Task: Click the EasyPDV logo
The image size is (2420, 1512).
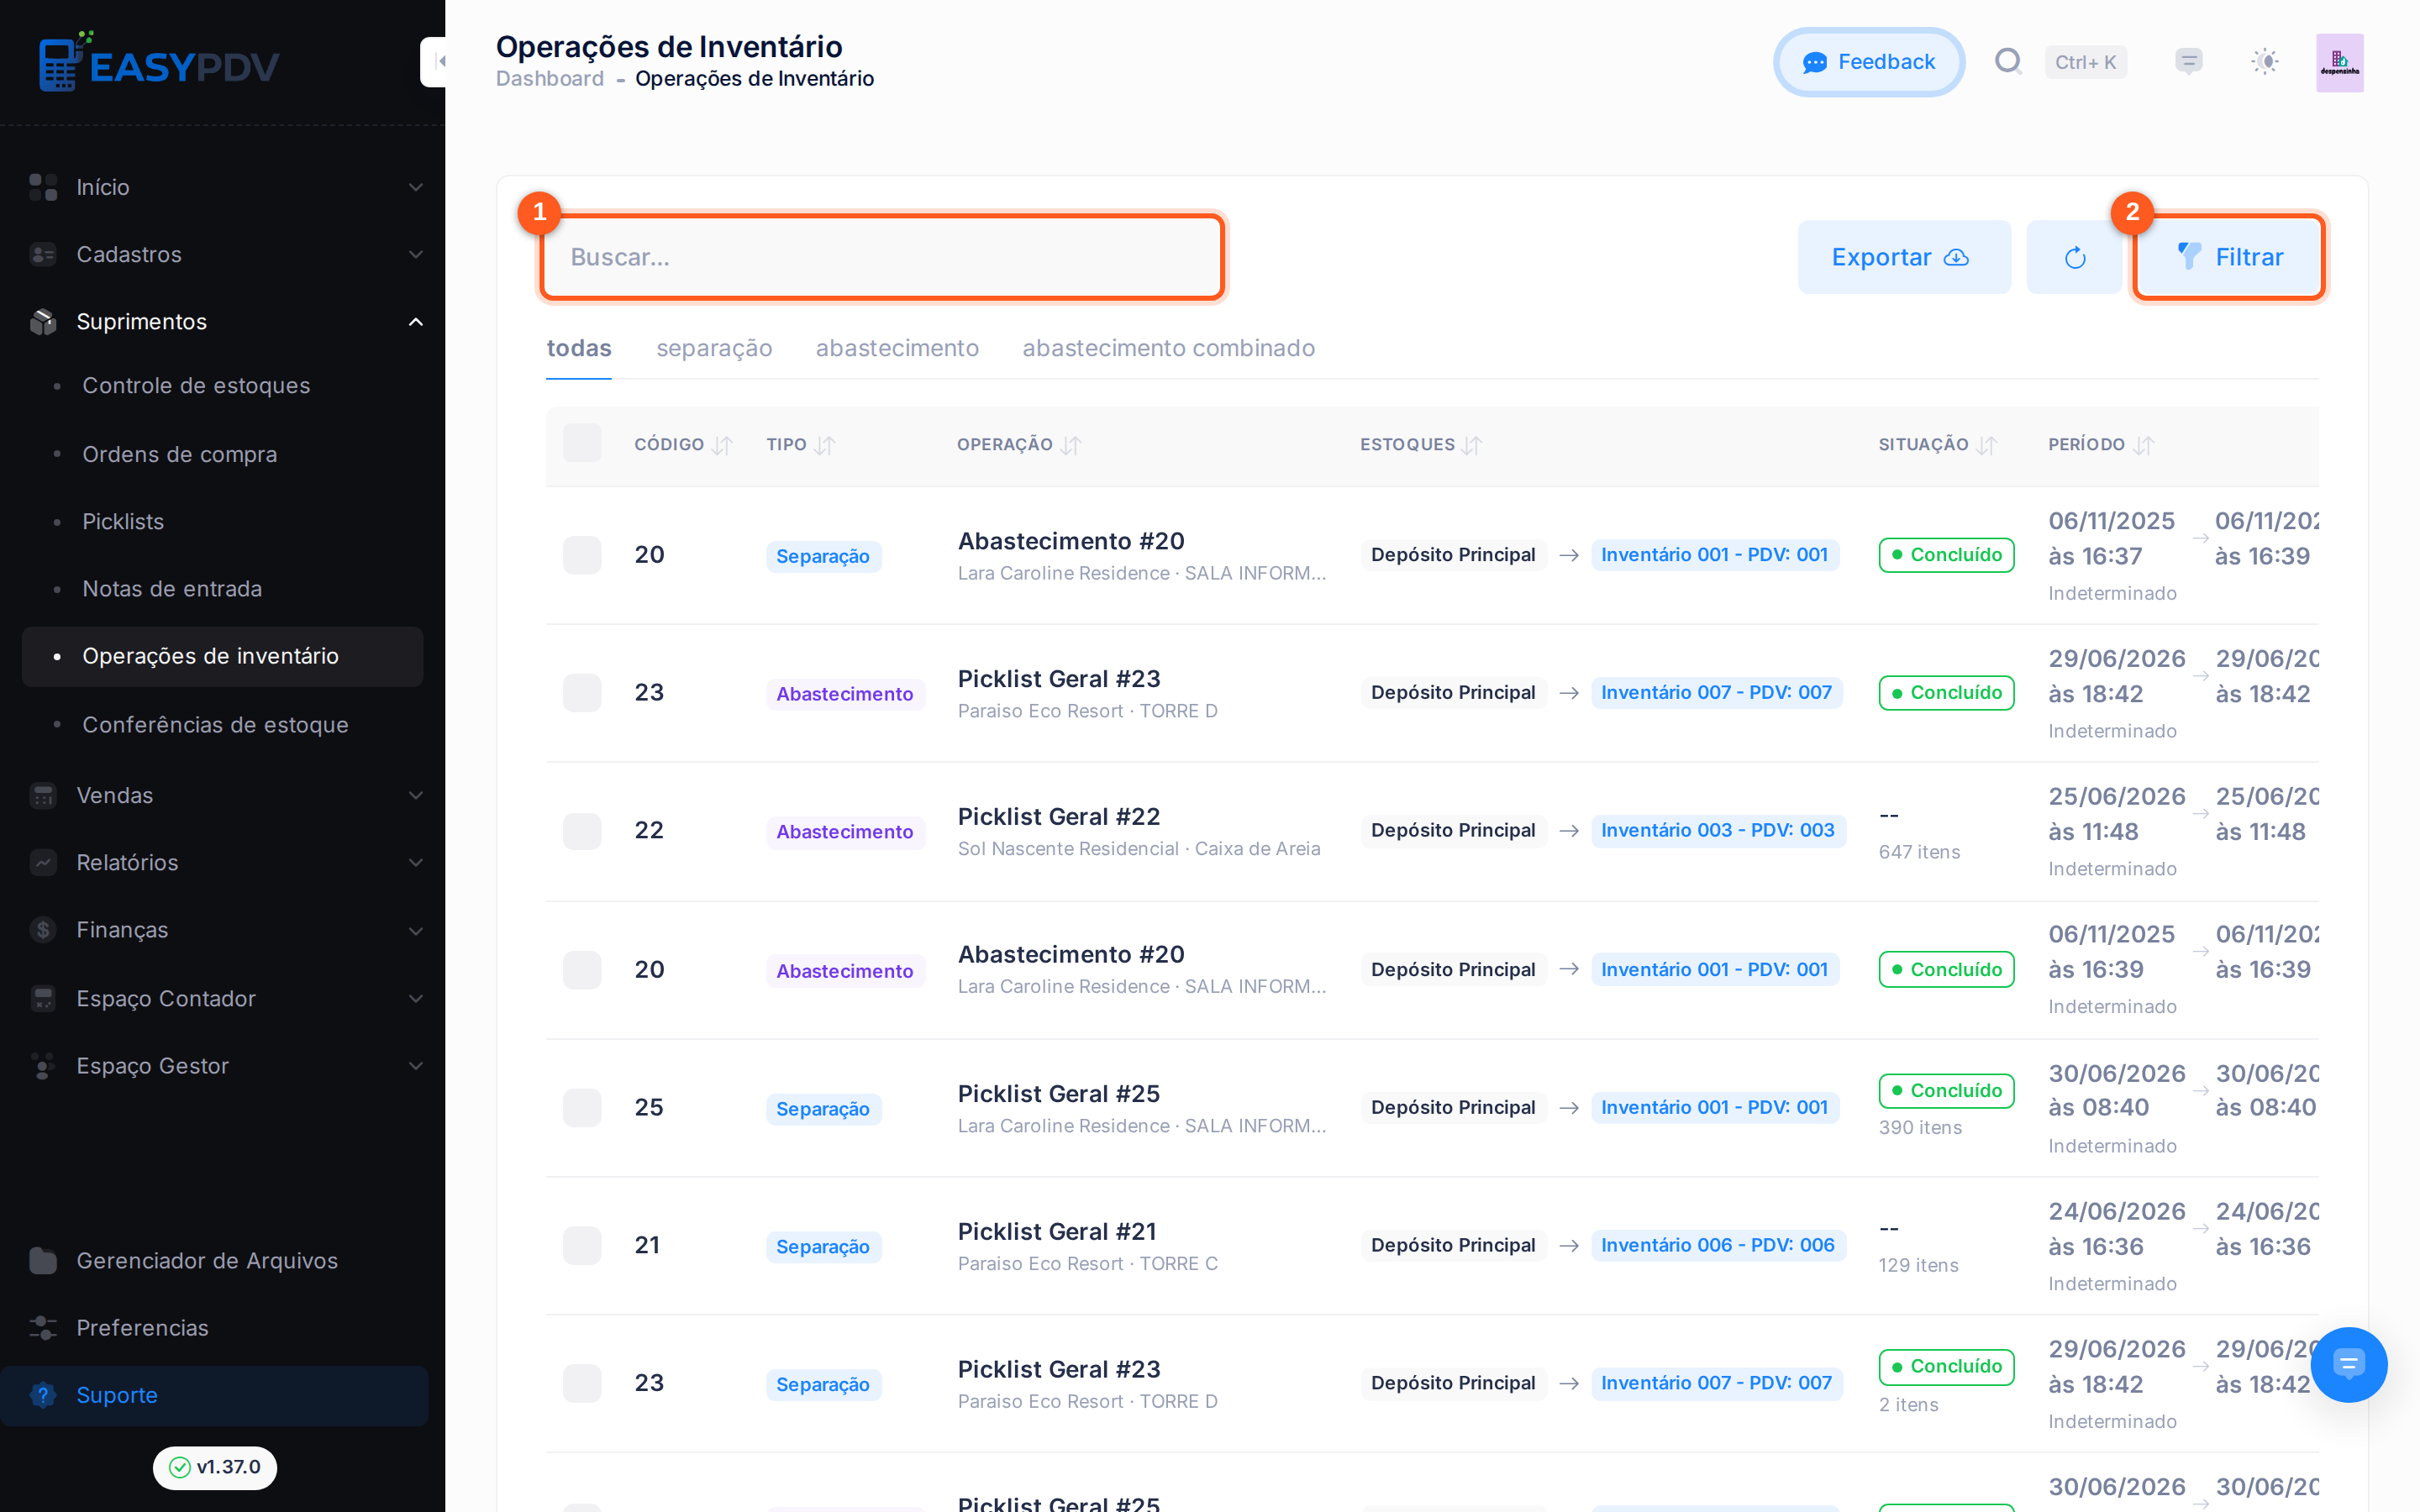Action: (159, 62)
